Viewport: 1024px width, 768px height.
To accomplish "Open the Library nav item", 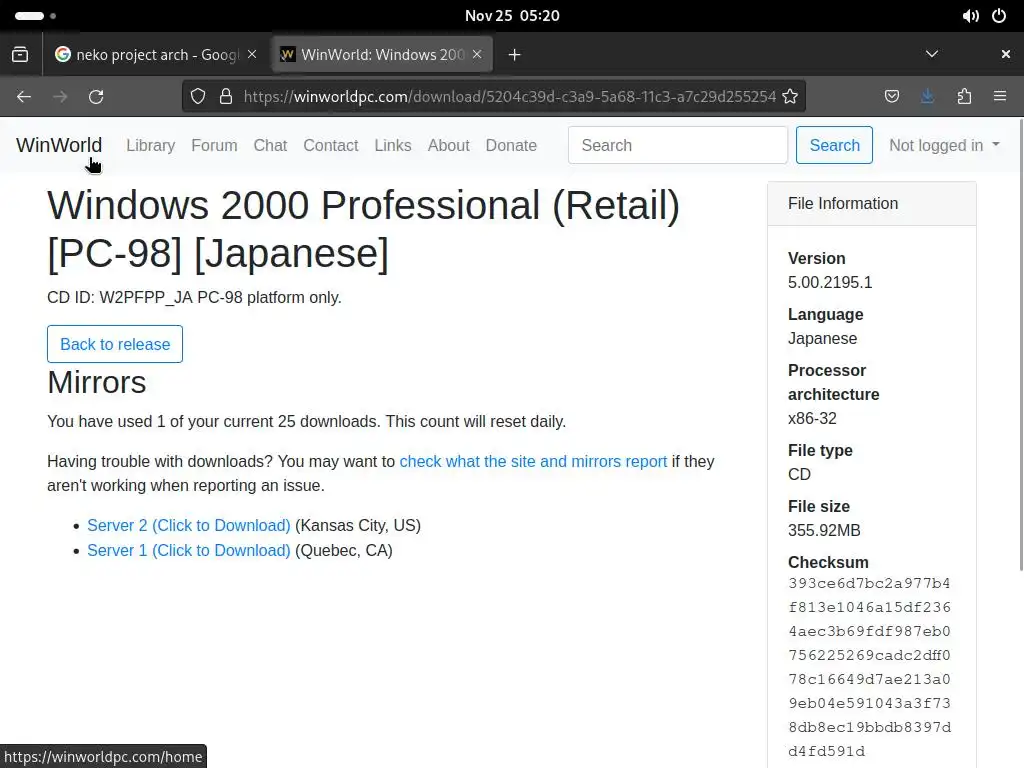I will pyautogui.click(x=150, y=145).
